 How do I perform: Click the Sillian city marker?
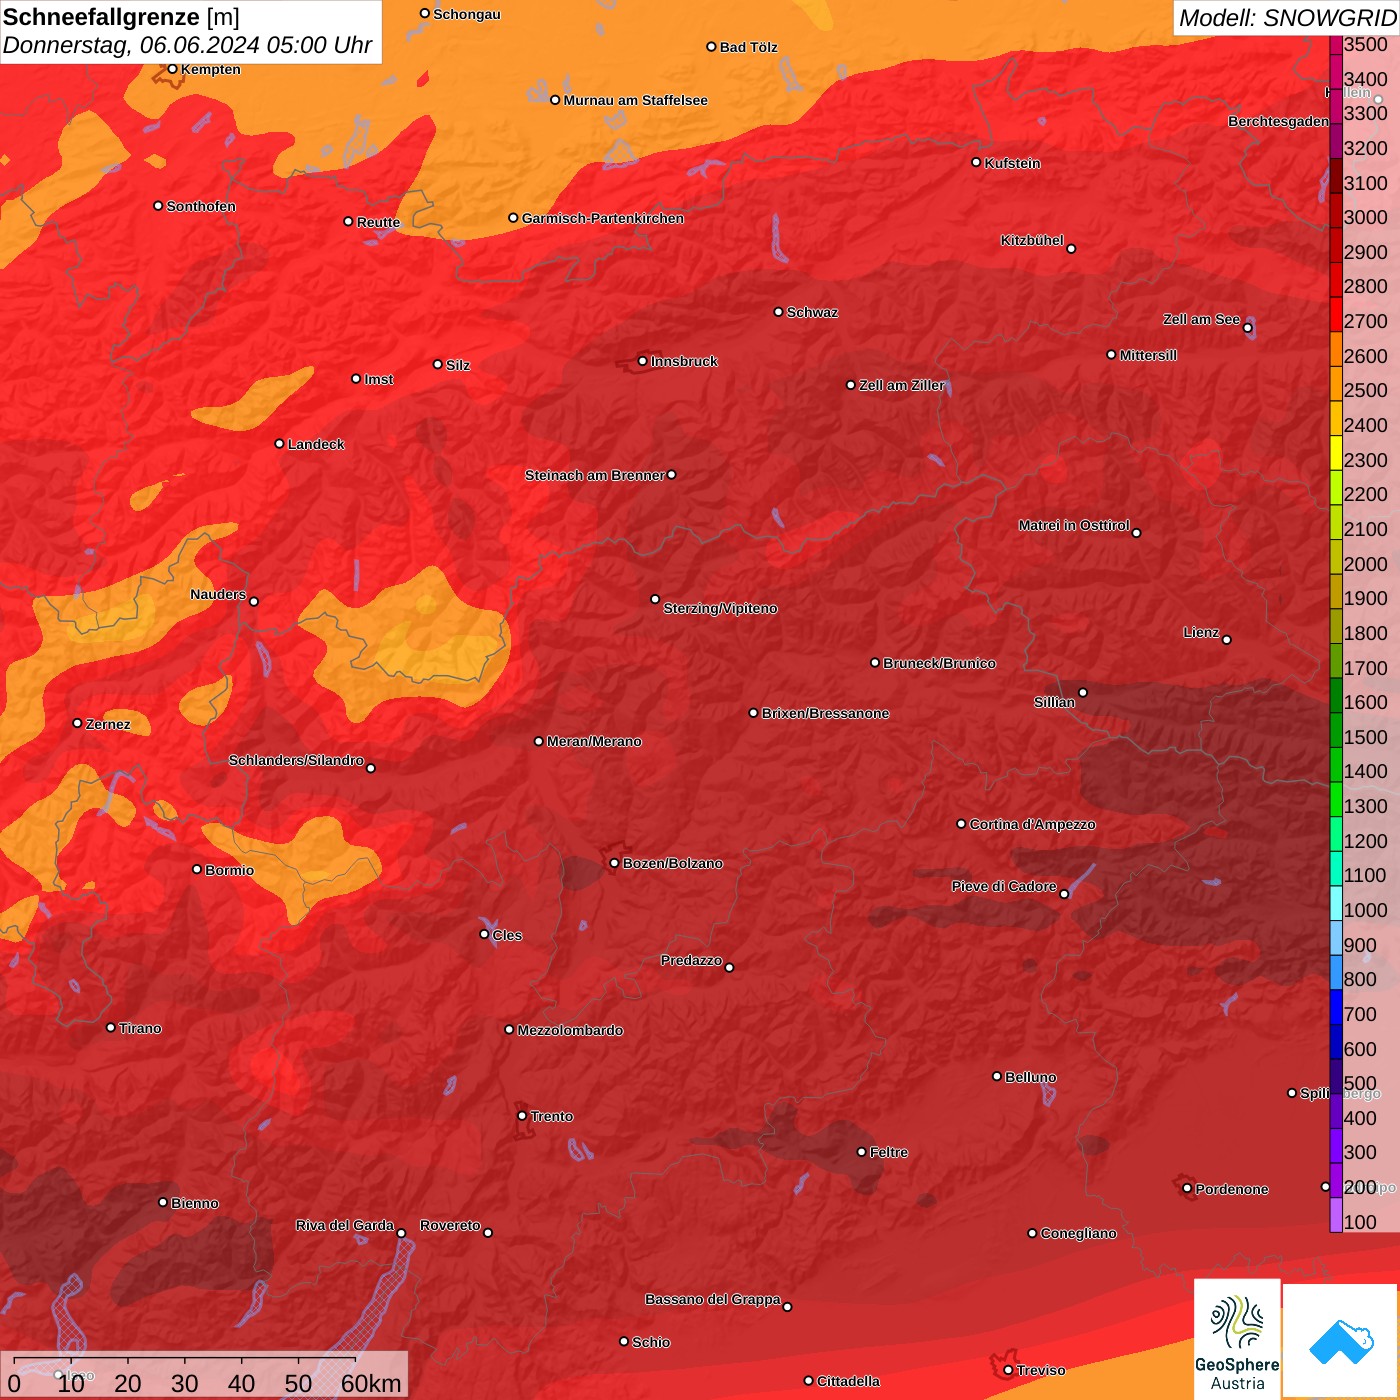tap(1083, 692)
